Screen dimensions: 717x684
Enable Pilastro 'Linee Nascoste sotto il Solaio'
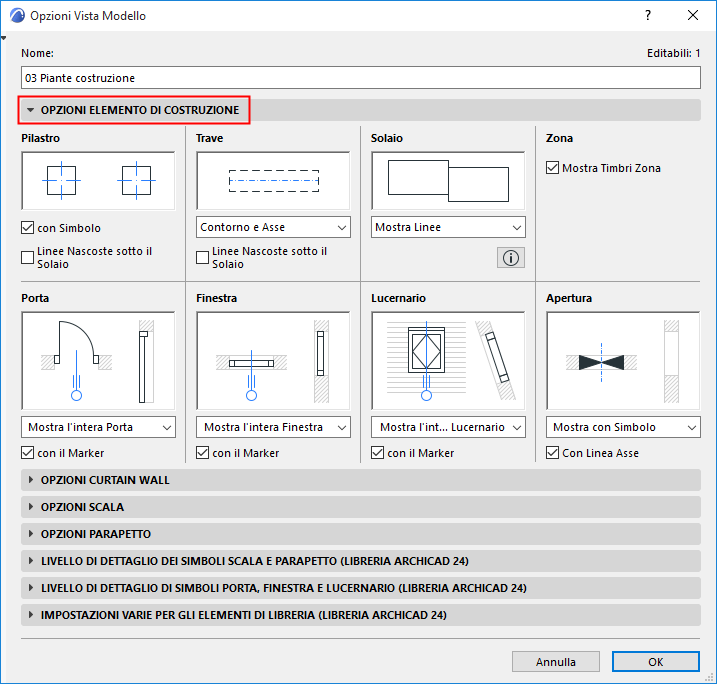point(27,257)
